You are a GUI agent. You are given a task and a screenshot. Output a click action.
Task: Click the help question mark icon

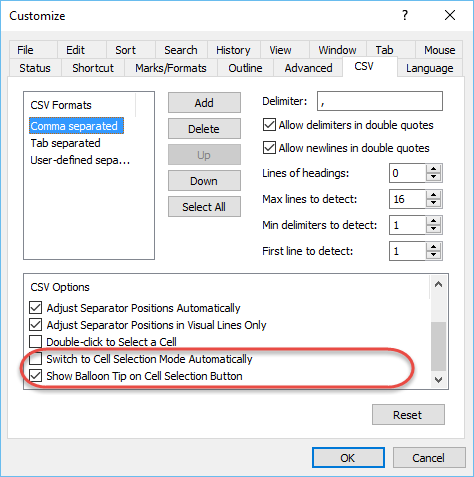click(x=405, y=15)
